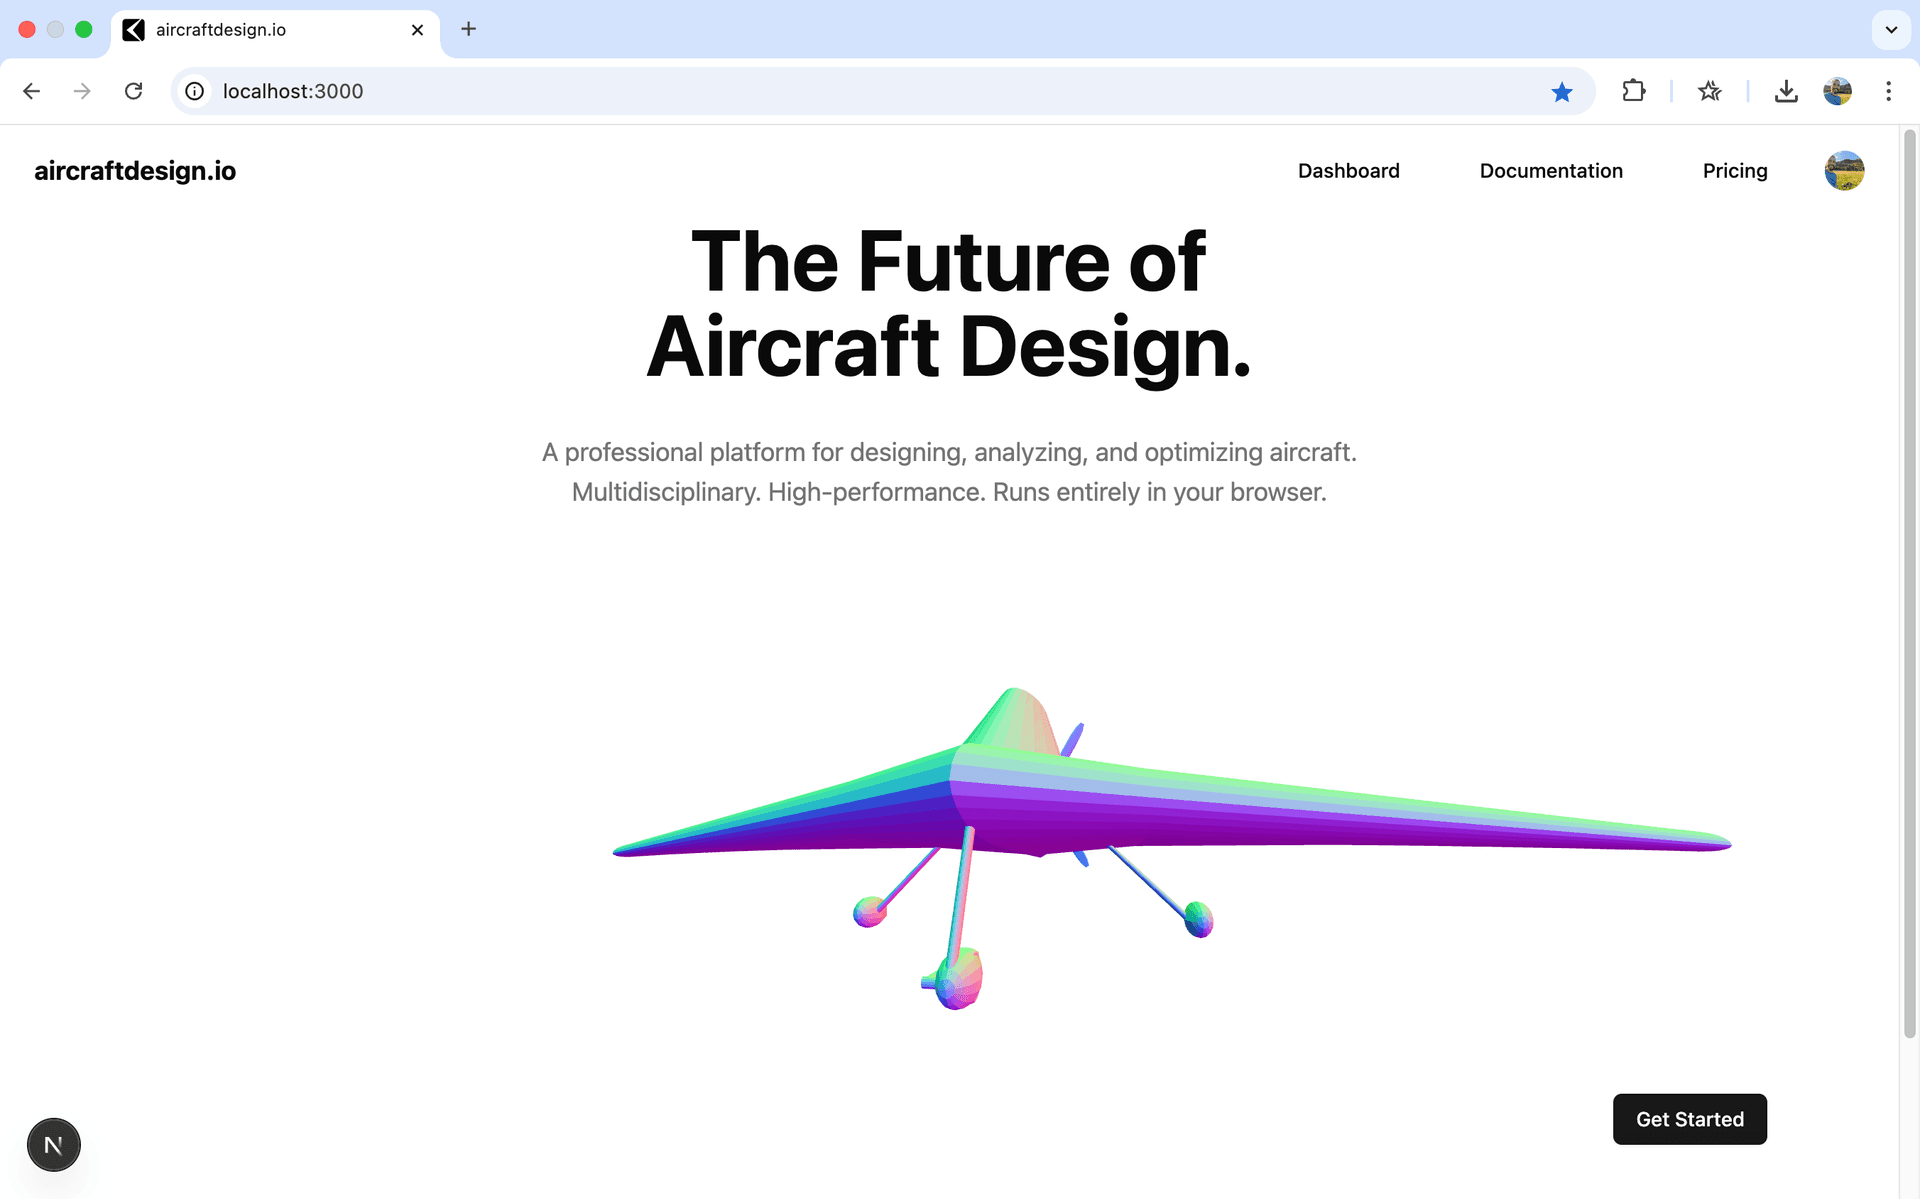Toggle the bookmark star for this page

point(1562,91)
